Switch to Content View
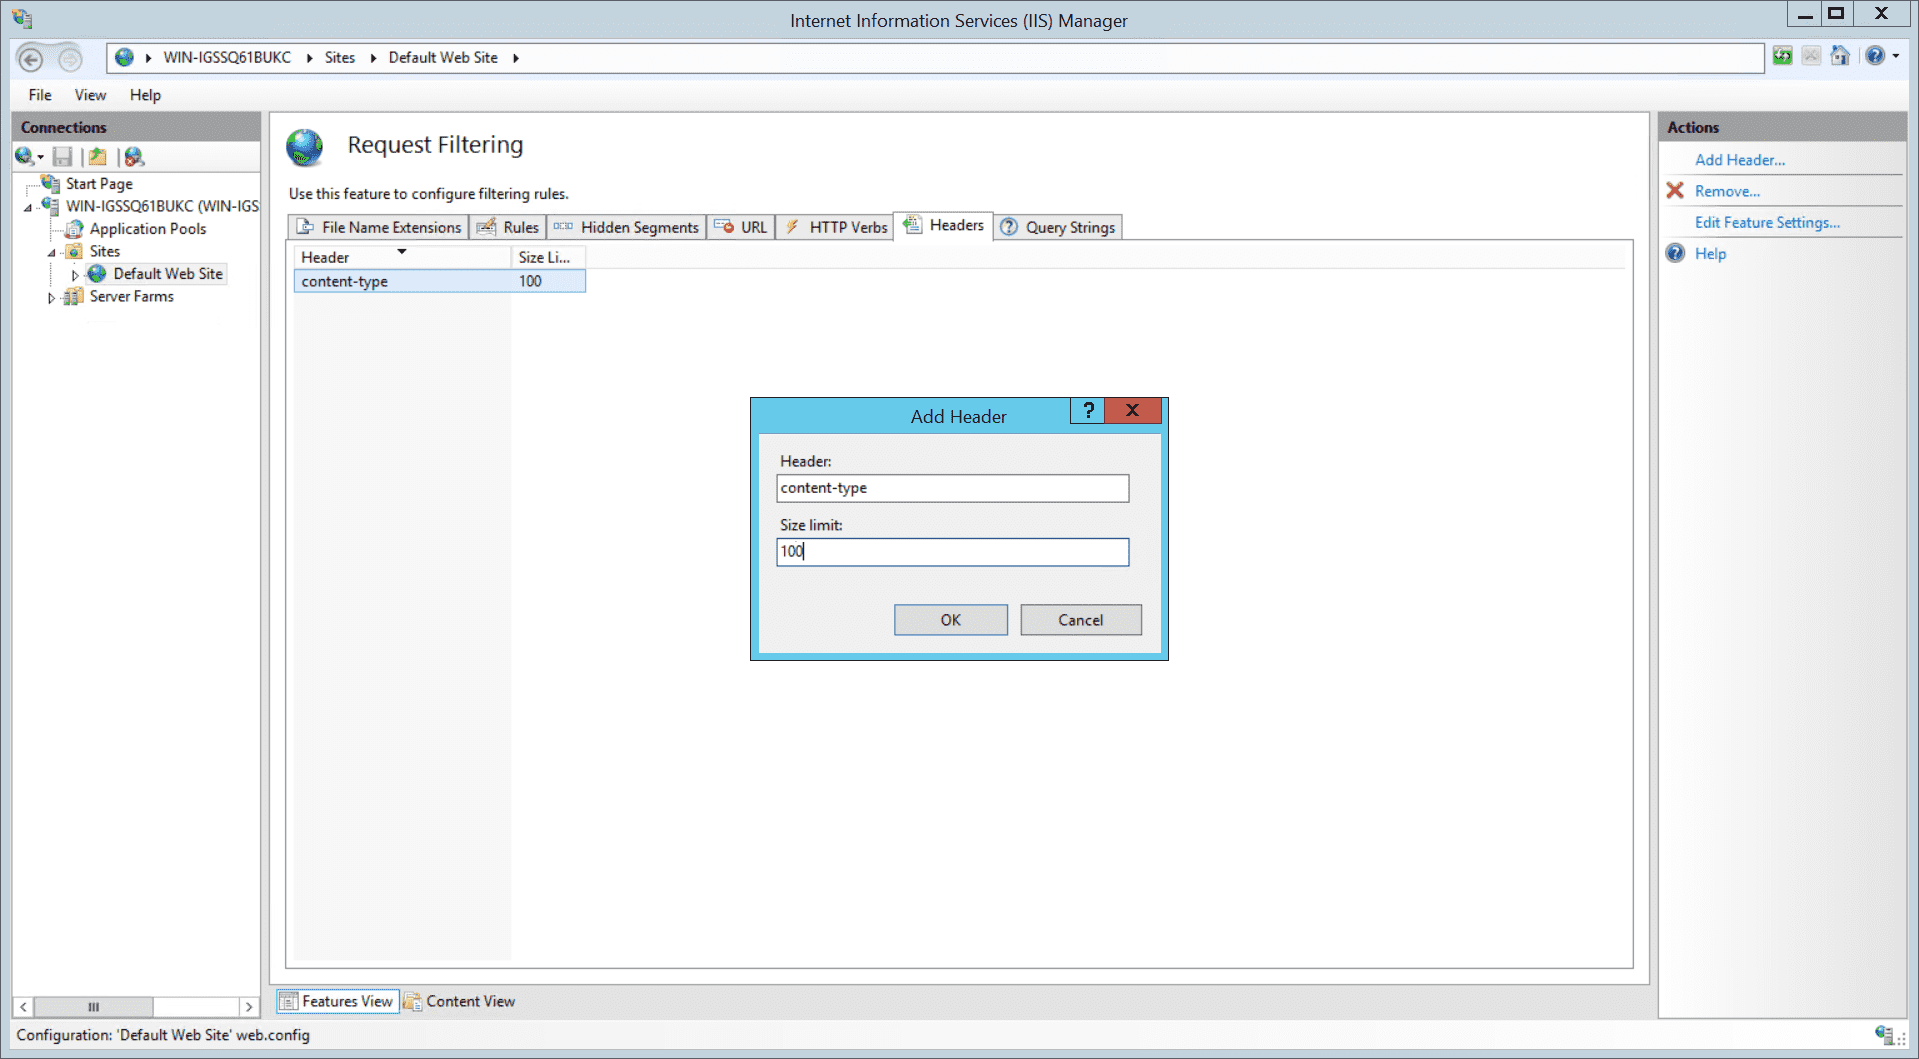Image resolution: width=1919 pixels, height=1059 pixels. [460, 1001]
